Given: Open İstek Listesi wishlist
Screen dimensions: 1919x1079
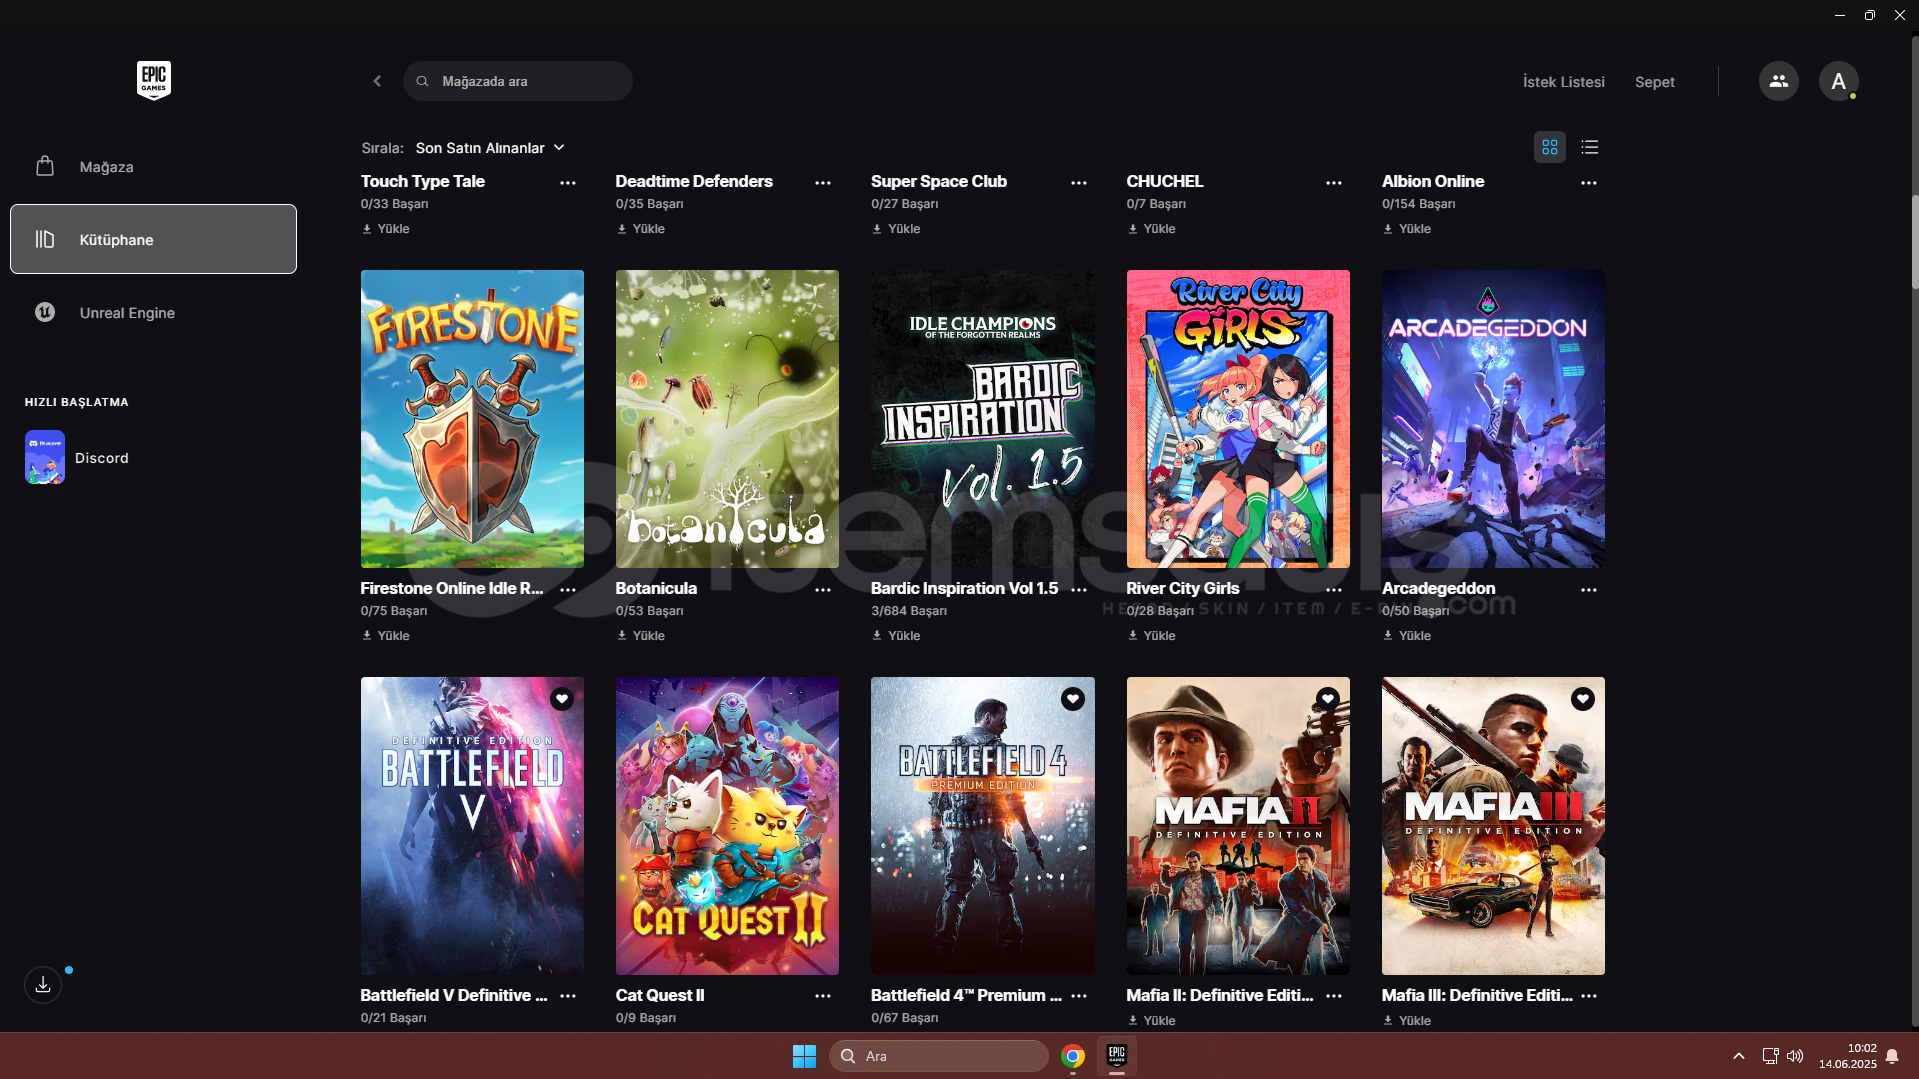Looking at the screenshot, I should [x=1563, y=82].
